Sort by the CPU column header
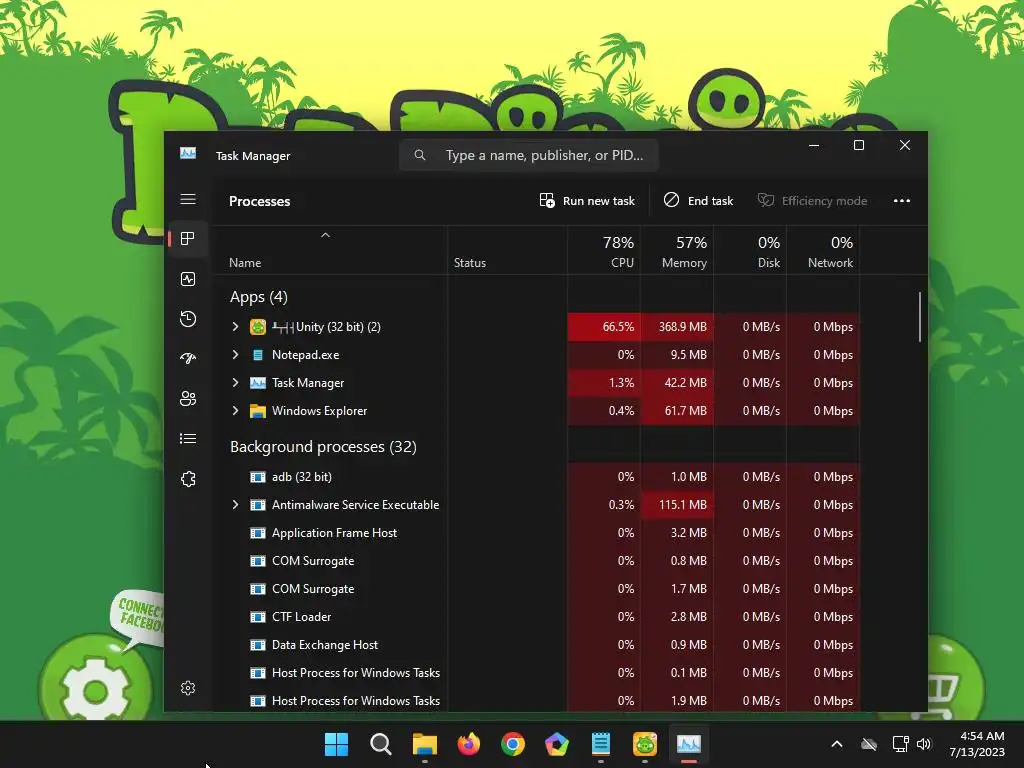The width and height of the screenshot is (1024, 768). tap(604, 251)
